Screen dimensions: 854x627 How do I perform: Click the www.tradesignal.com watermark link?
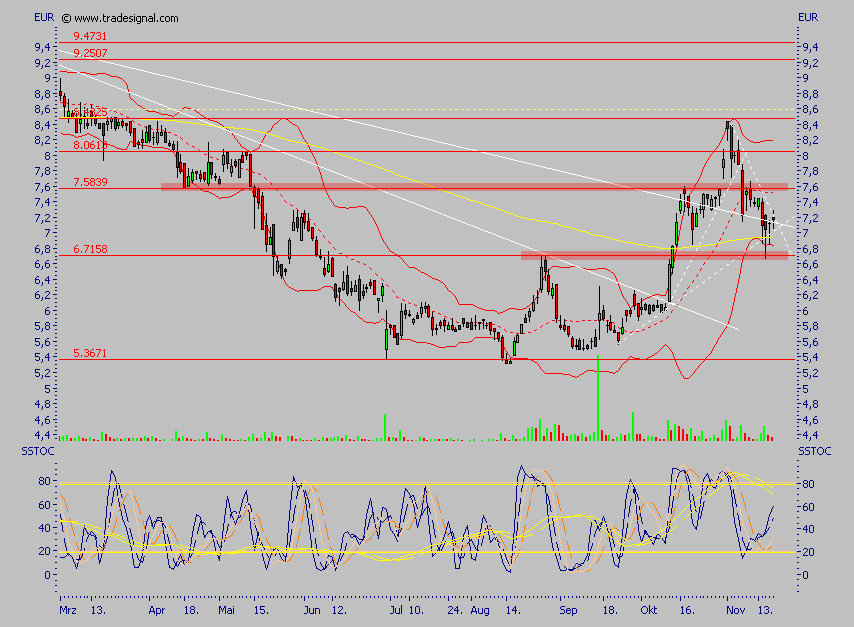tap(127, 18)
